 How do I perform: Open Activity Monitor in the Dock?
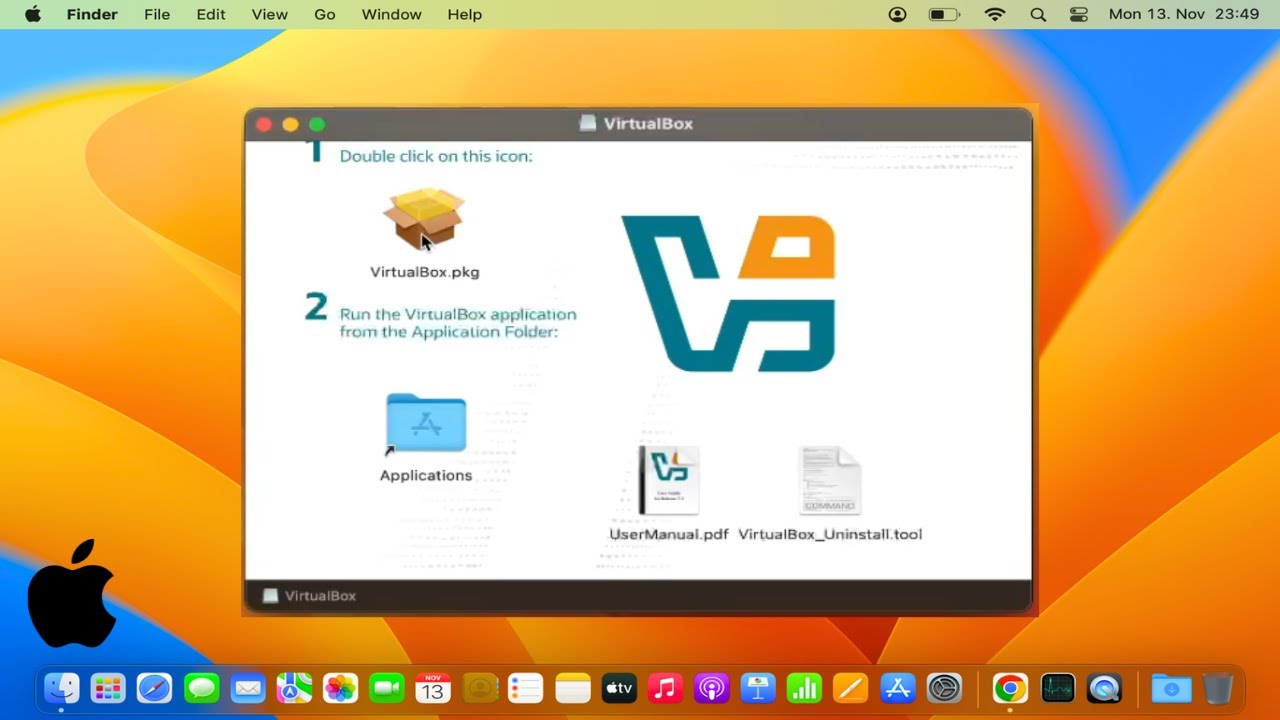[x=1057, y=689]
